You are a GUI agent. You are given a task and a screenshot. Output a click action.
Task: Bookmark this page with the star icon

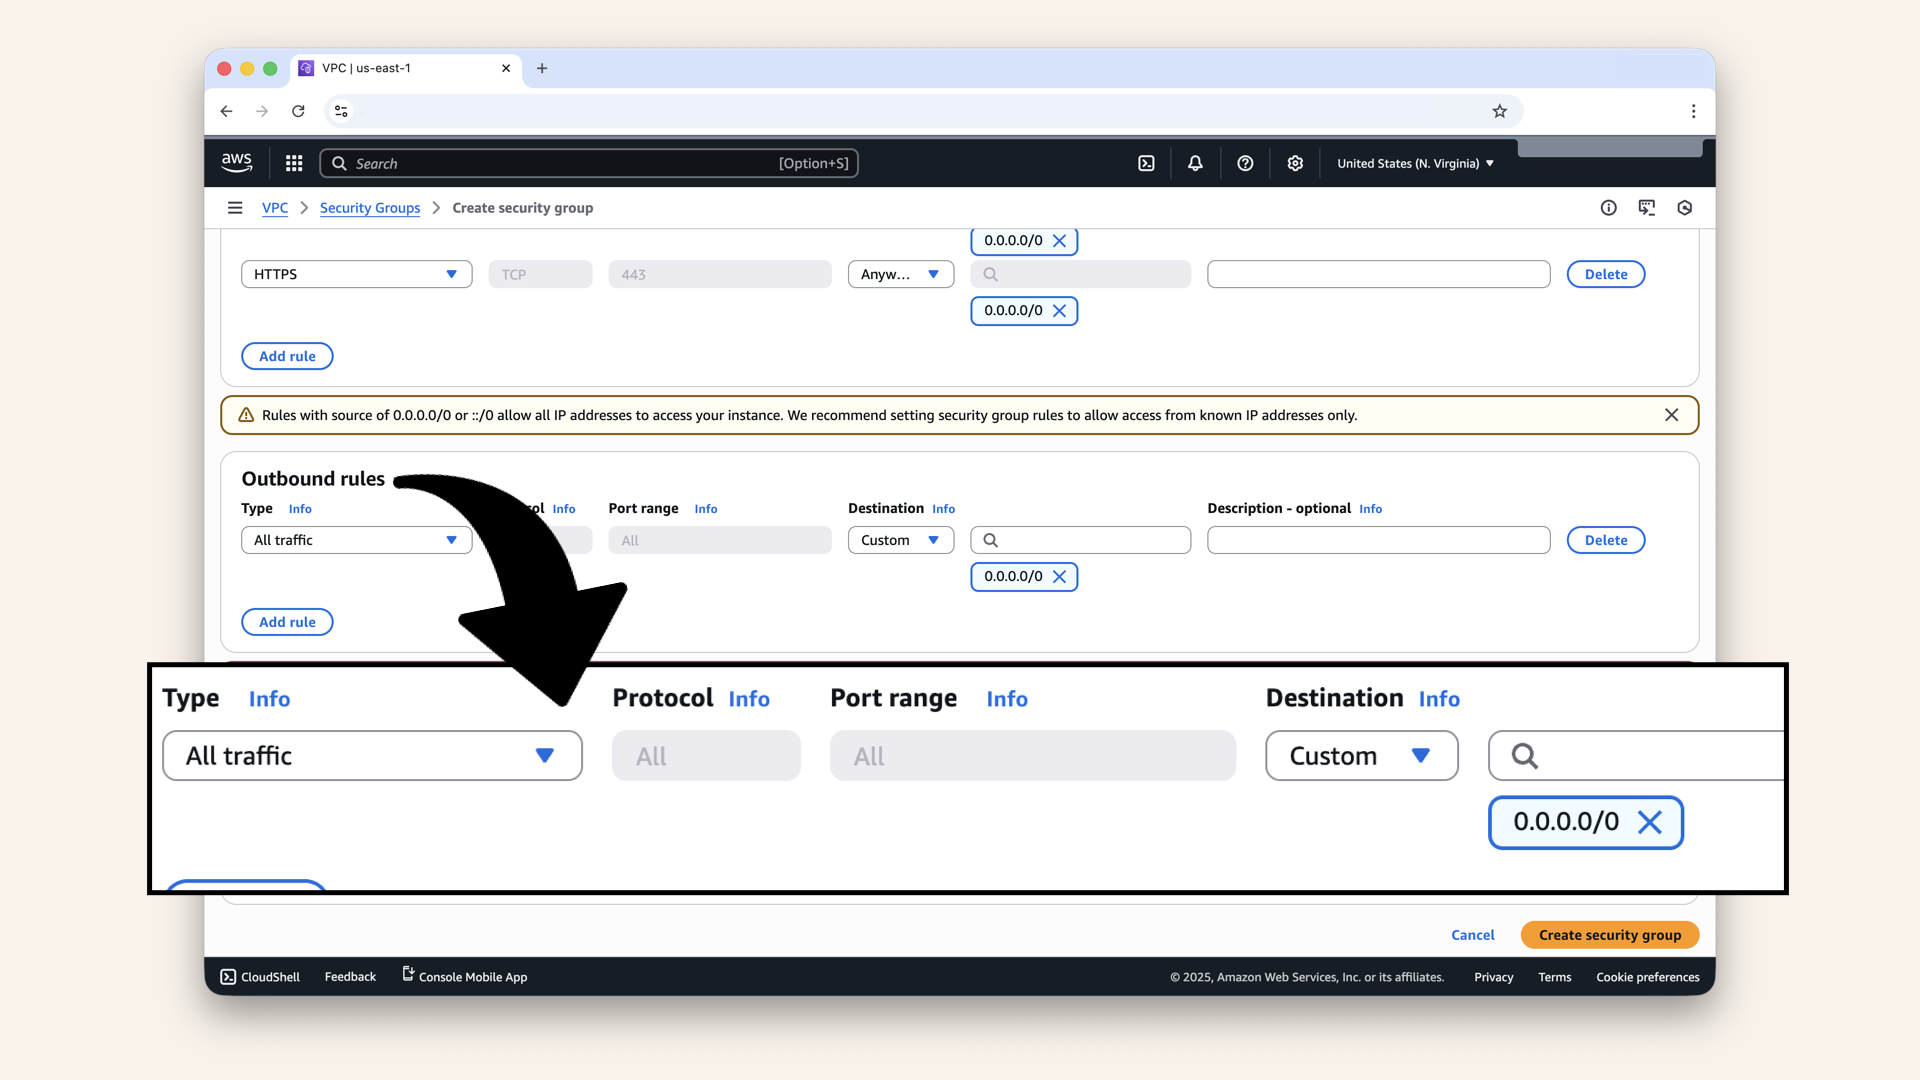pos(1499,111)
